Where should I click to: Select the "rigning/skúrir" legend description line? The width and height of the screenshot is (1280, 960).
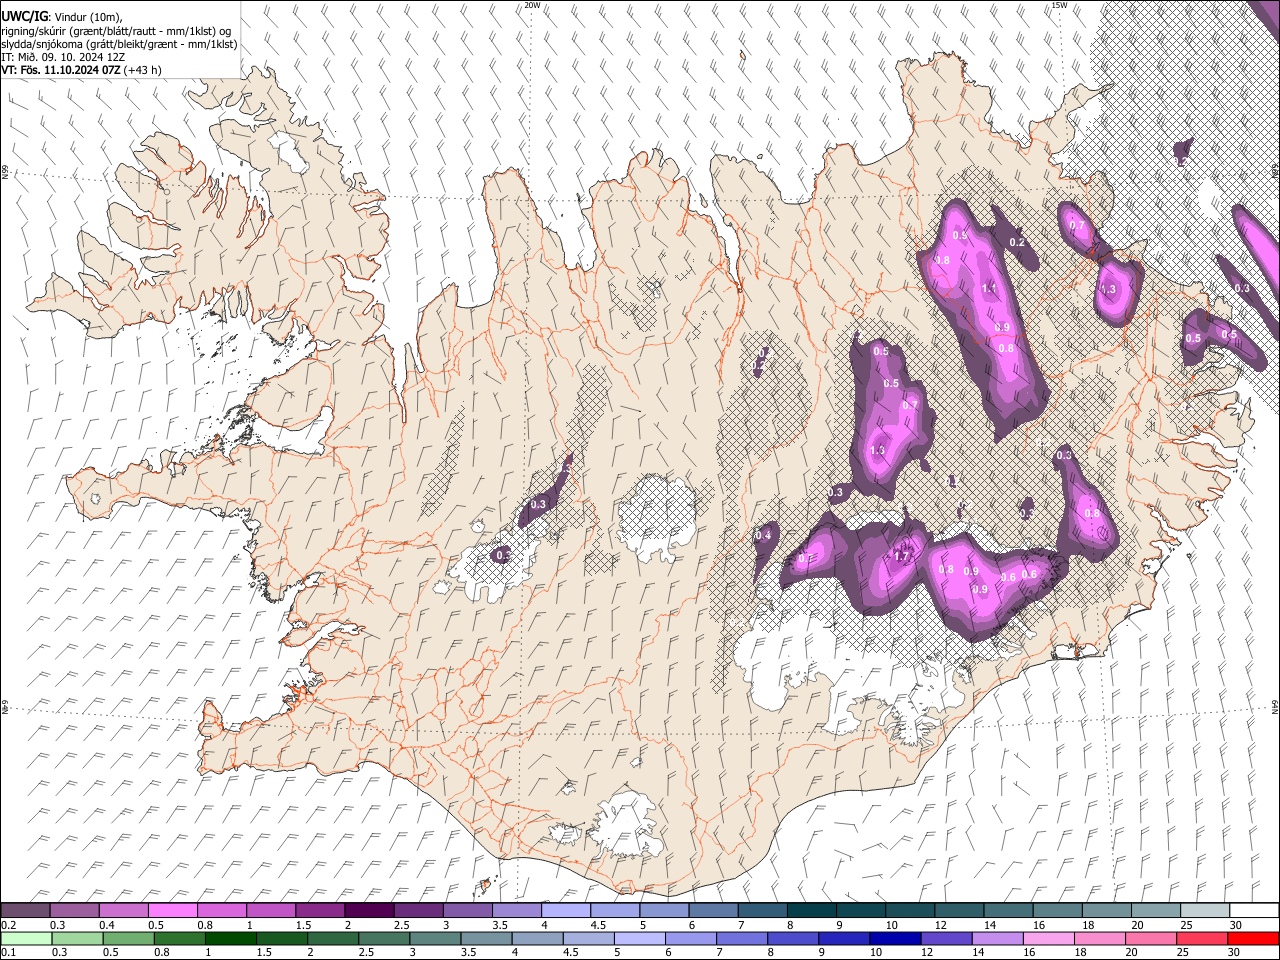(x=116, y=31)
